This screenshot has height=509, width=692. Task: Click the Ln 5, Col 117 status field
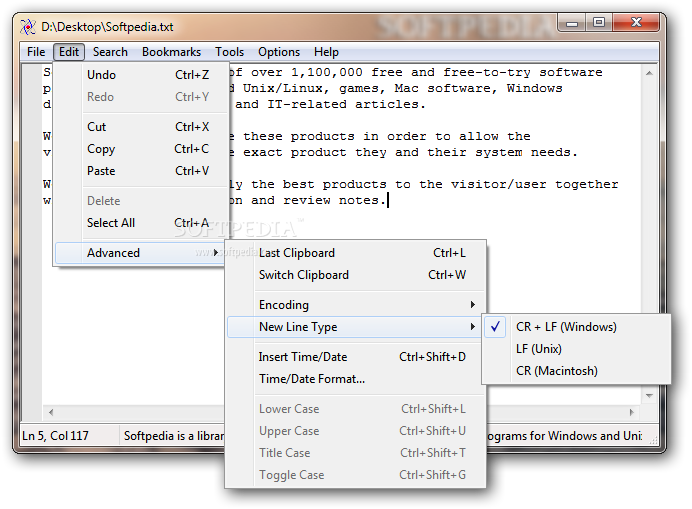coord(70,436)
